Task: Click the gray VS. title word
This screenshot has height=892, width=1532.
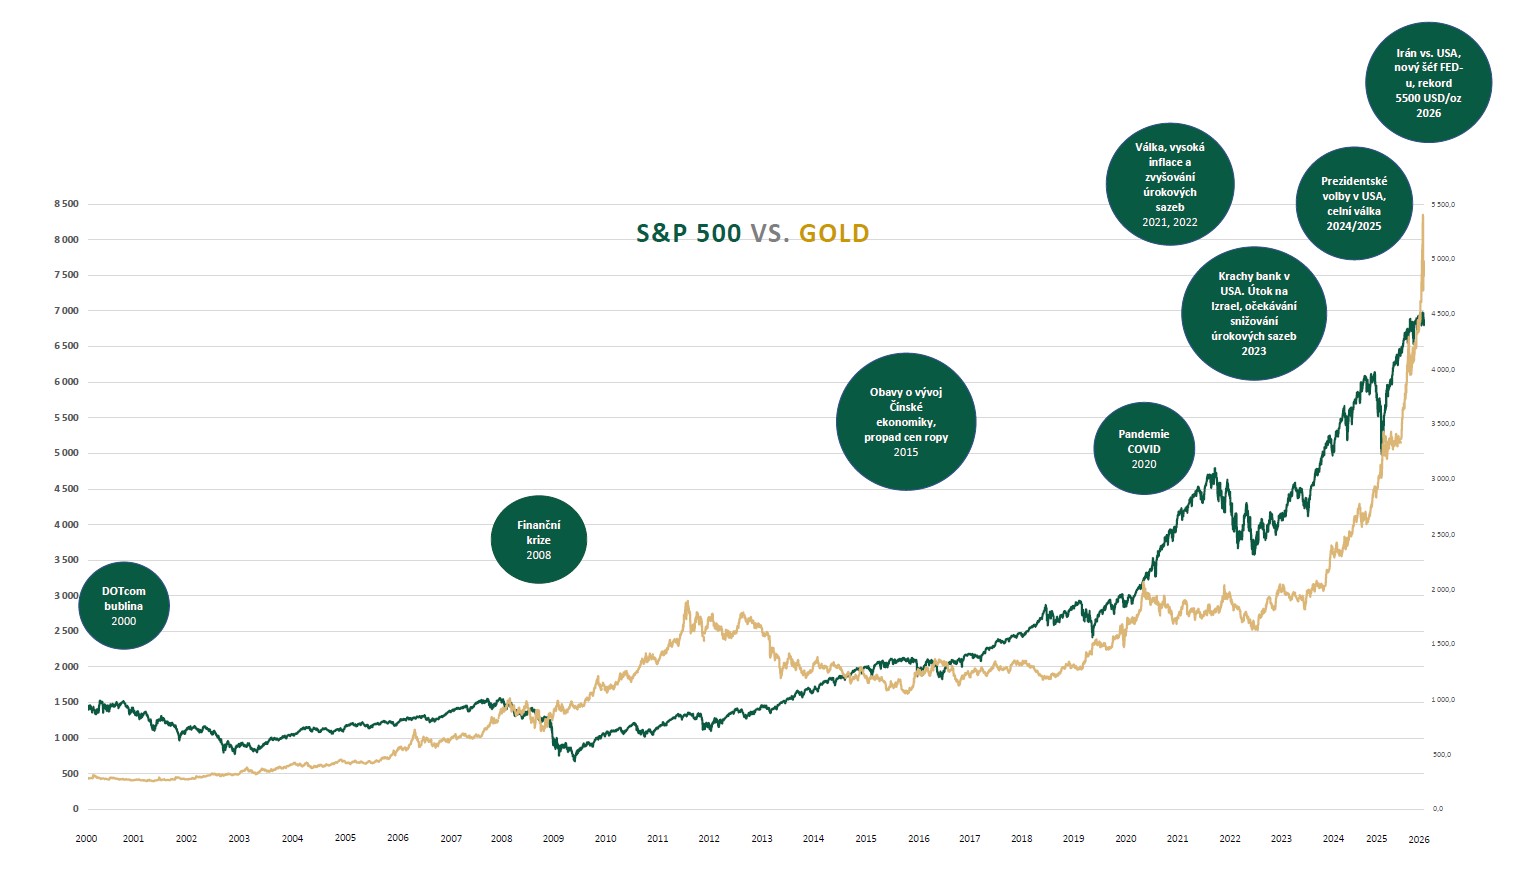Action: pos(770,234)
